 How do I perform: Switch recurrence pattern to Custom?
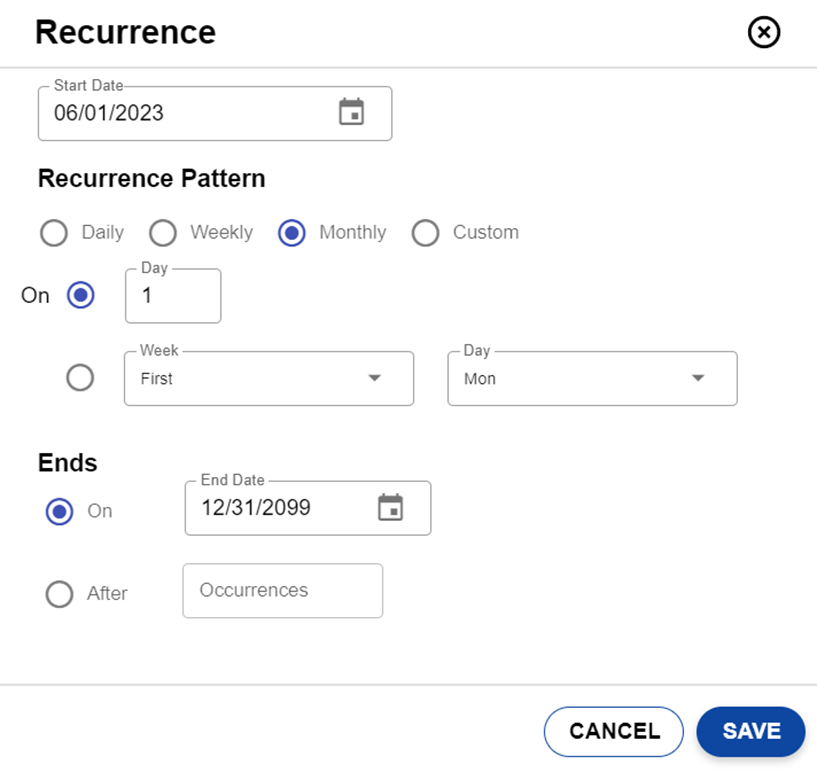pyautogui.click(x=426, y=233)
